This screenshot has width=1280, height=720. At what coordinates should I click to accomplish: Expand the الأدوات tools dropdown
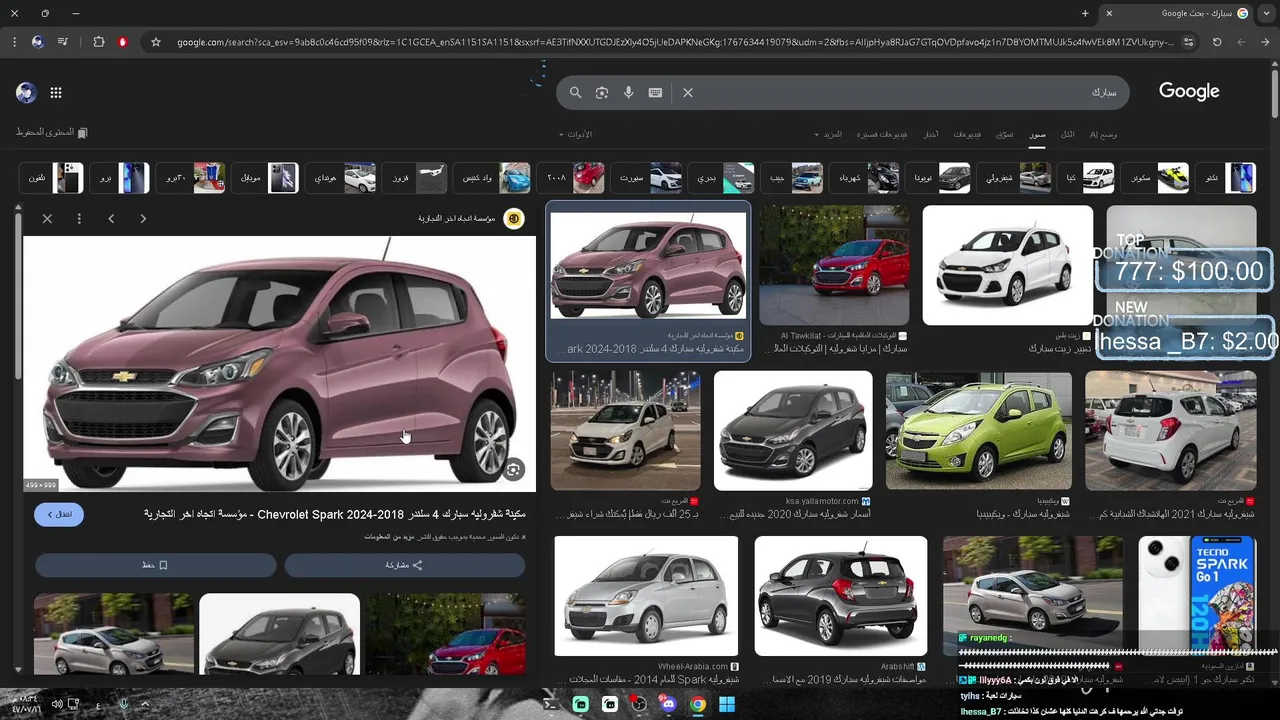tap(575, 134)
